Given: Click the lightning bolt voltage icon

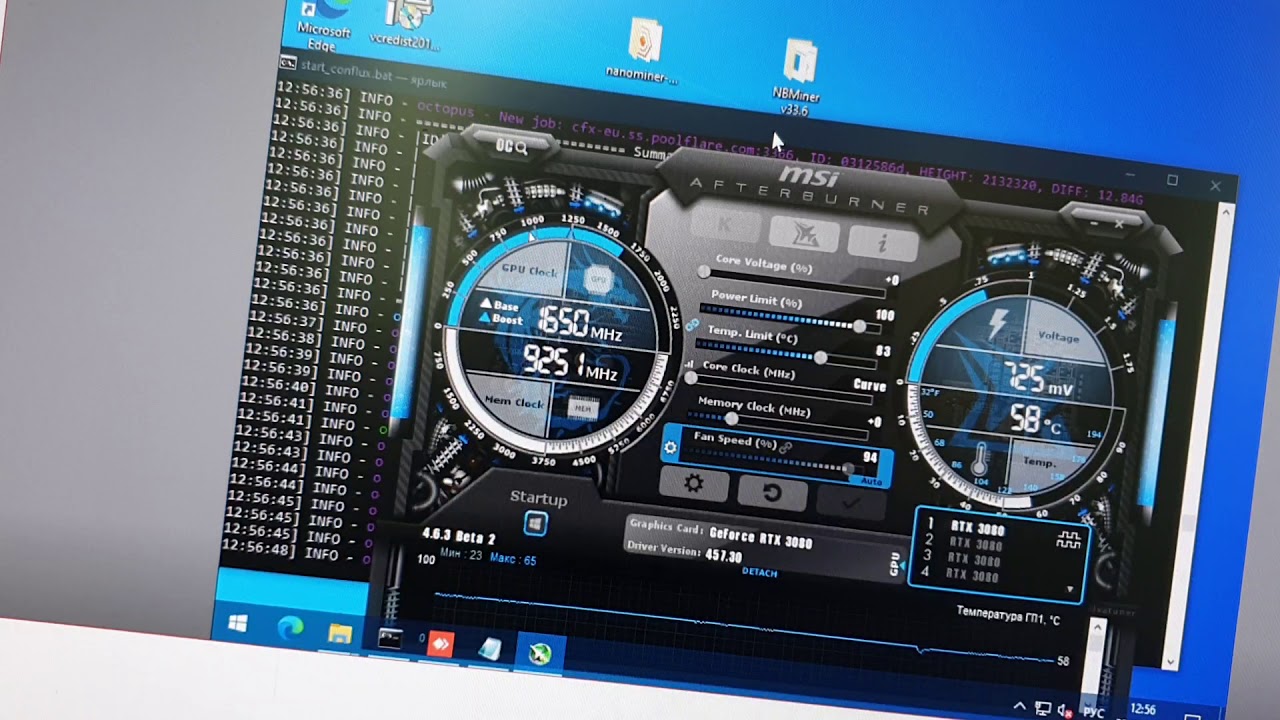Looking at the screenshot, I should (997, 325).
